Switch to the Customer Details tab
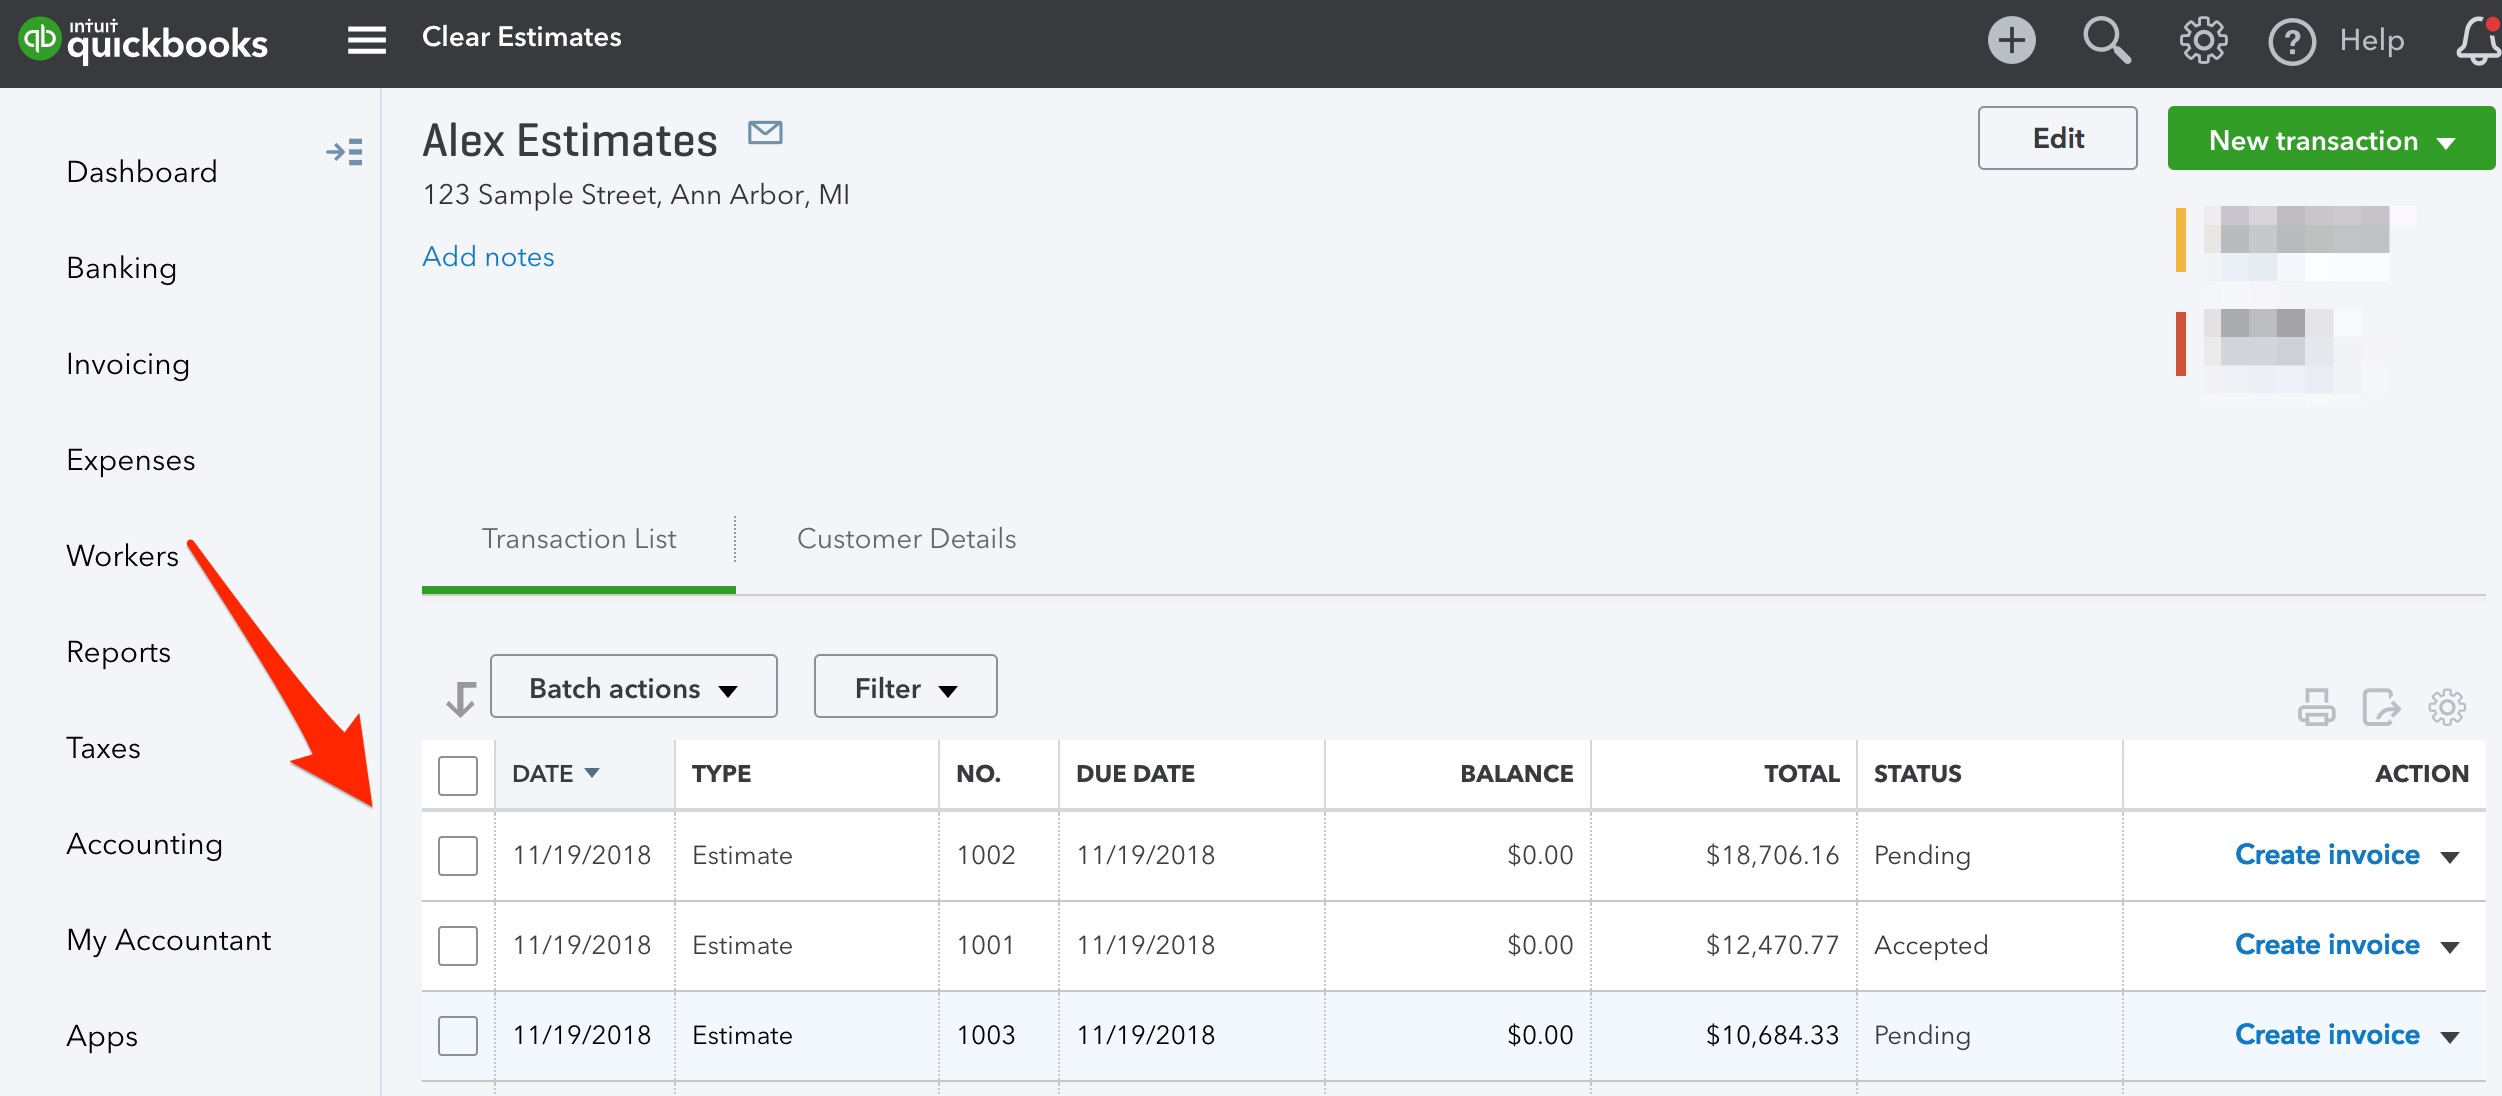This screenshot has height=1096, width=2502. tap(906, 538)
